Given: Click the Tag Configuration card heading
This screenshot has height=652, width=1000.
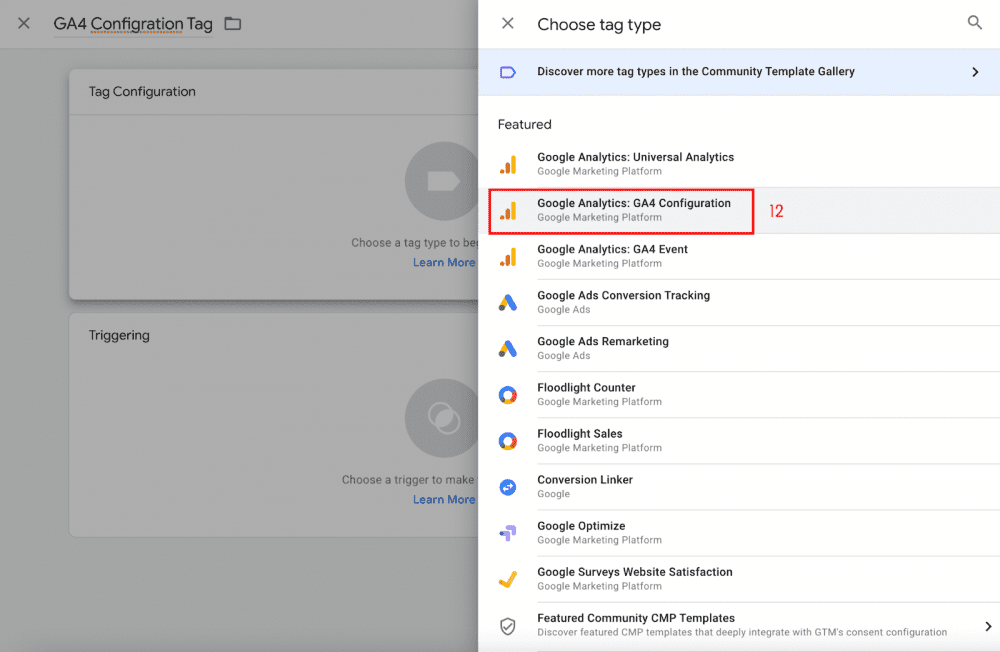Looking at the screenshot, I should point(142,91).
